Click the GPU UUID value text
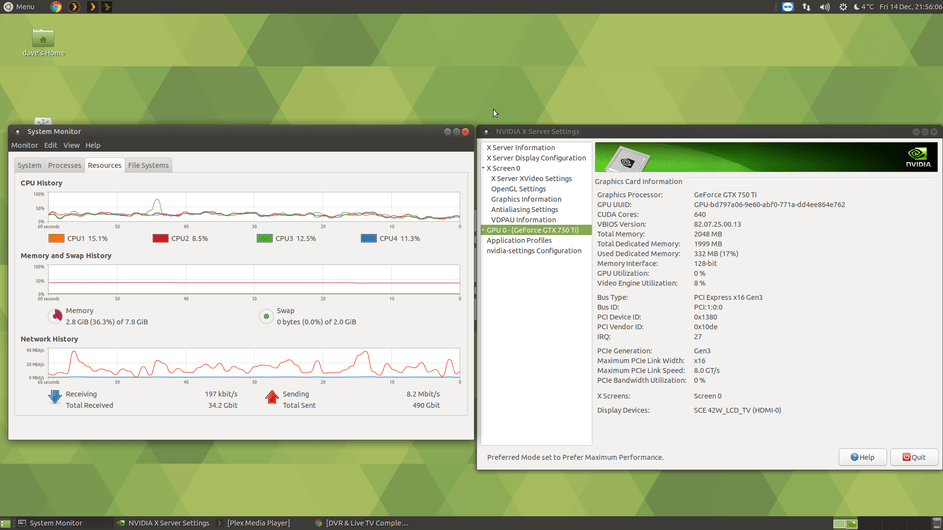Image resolution: width=943 pixels, height=530 pixels. tap(769, 205)
